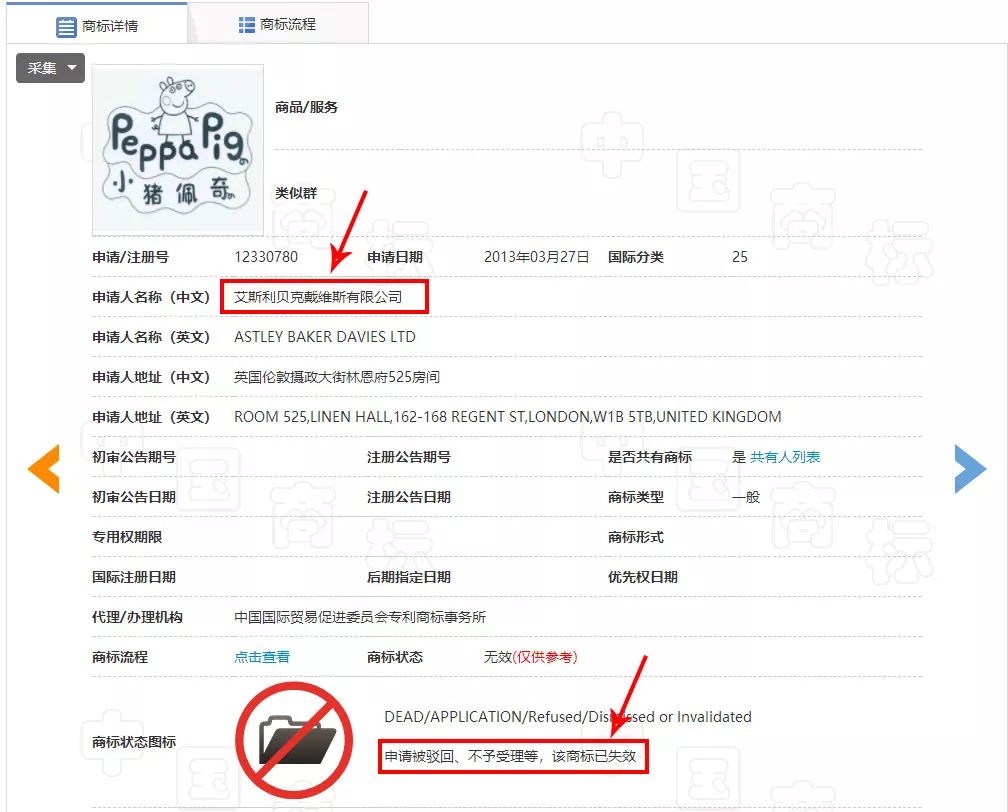Click the 初审公告期号 label
Viewport: 1008px width, 812px height.
point(134,457)
